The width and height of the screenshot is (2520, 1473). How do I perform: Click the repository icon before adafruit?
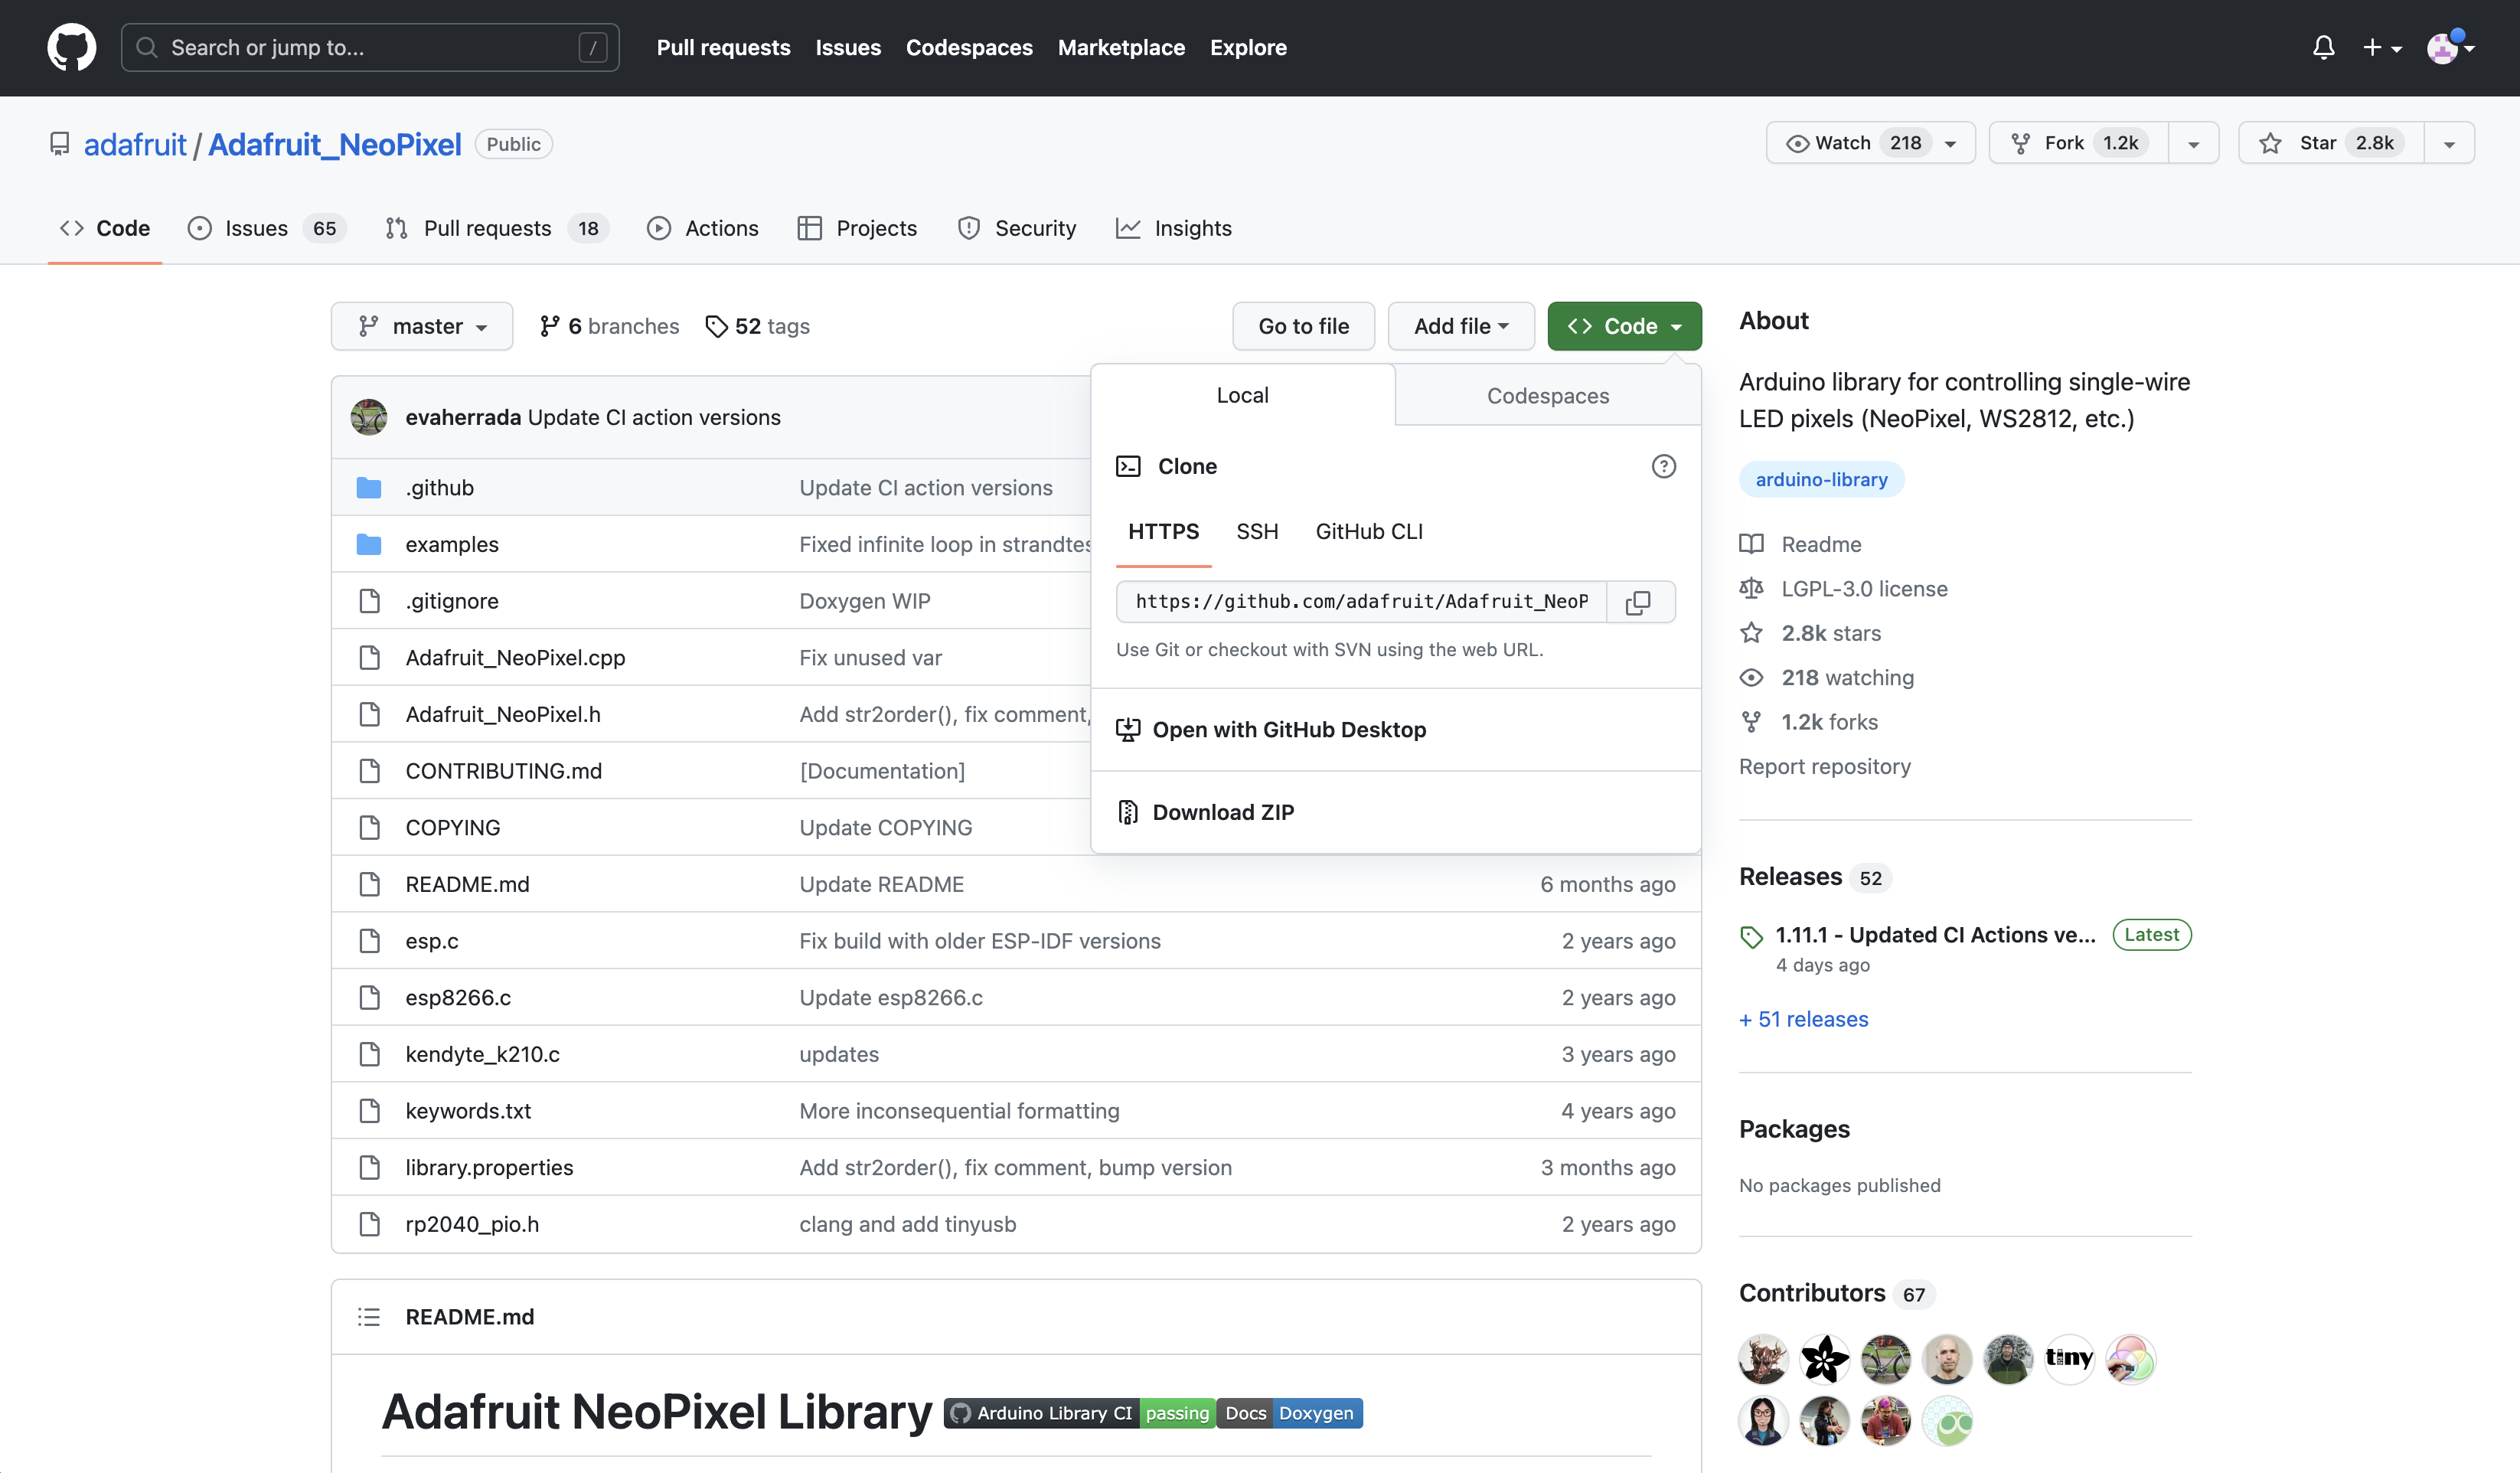tap(60, 144)
